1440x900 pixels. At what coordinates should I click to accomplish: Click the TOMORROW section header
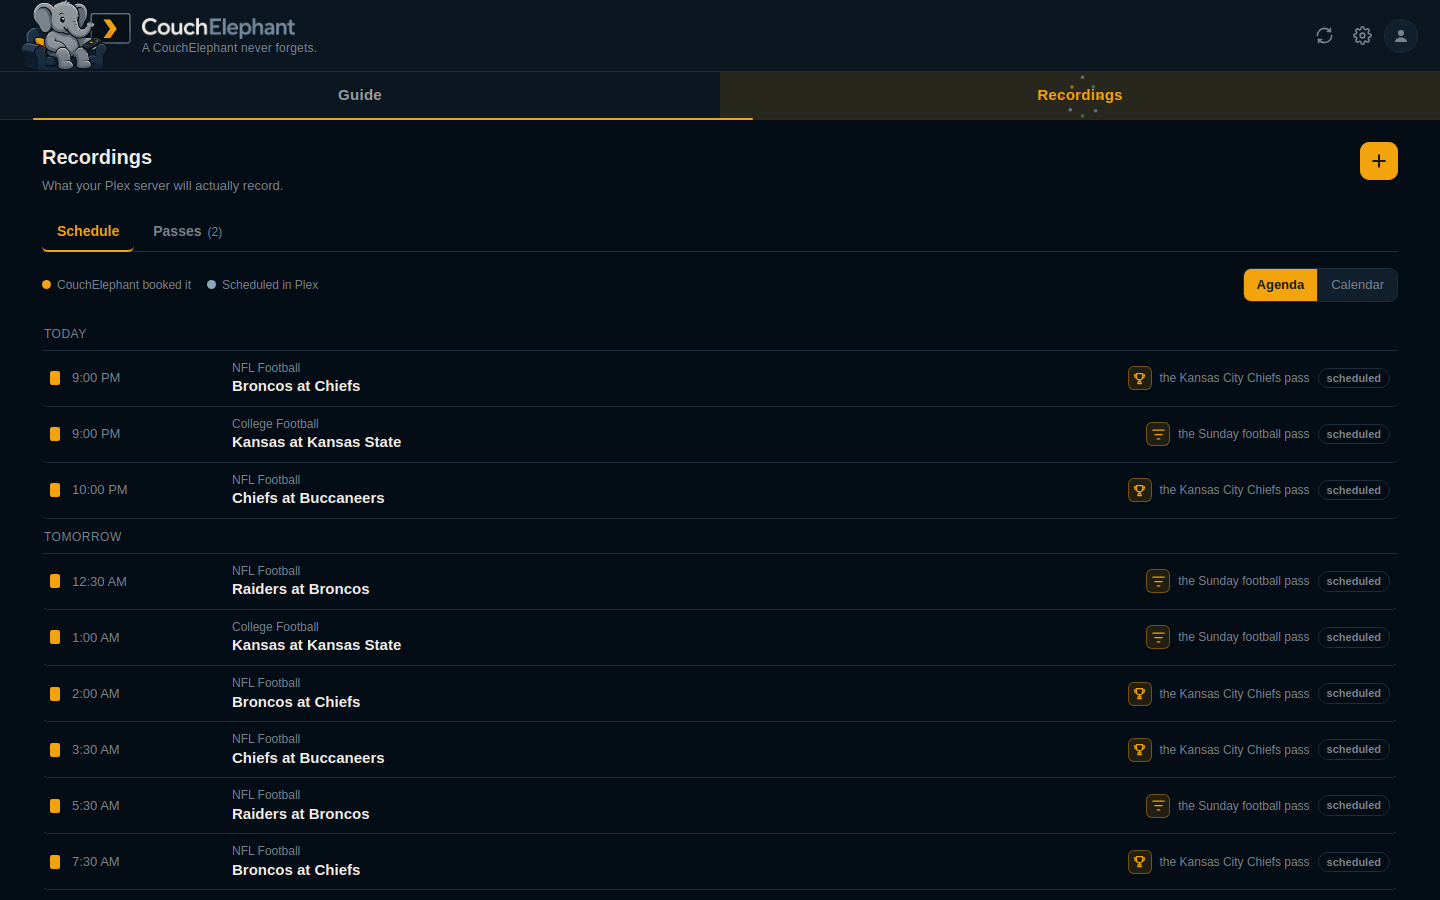point(83,537)
